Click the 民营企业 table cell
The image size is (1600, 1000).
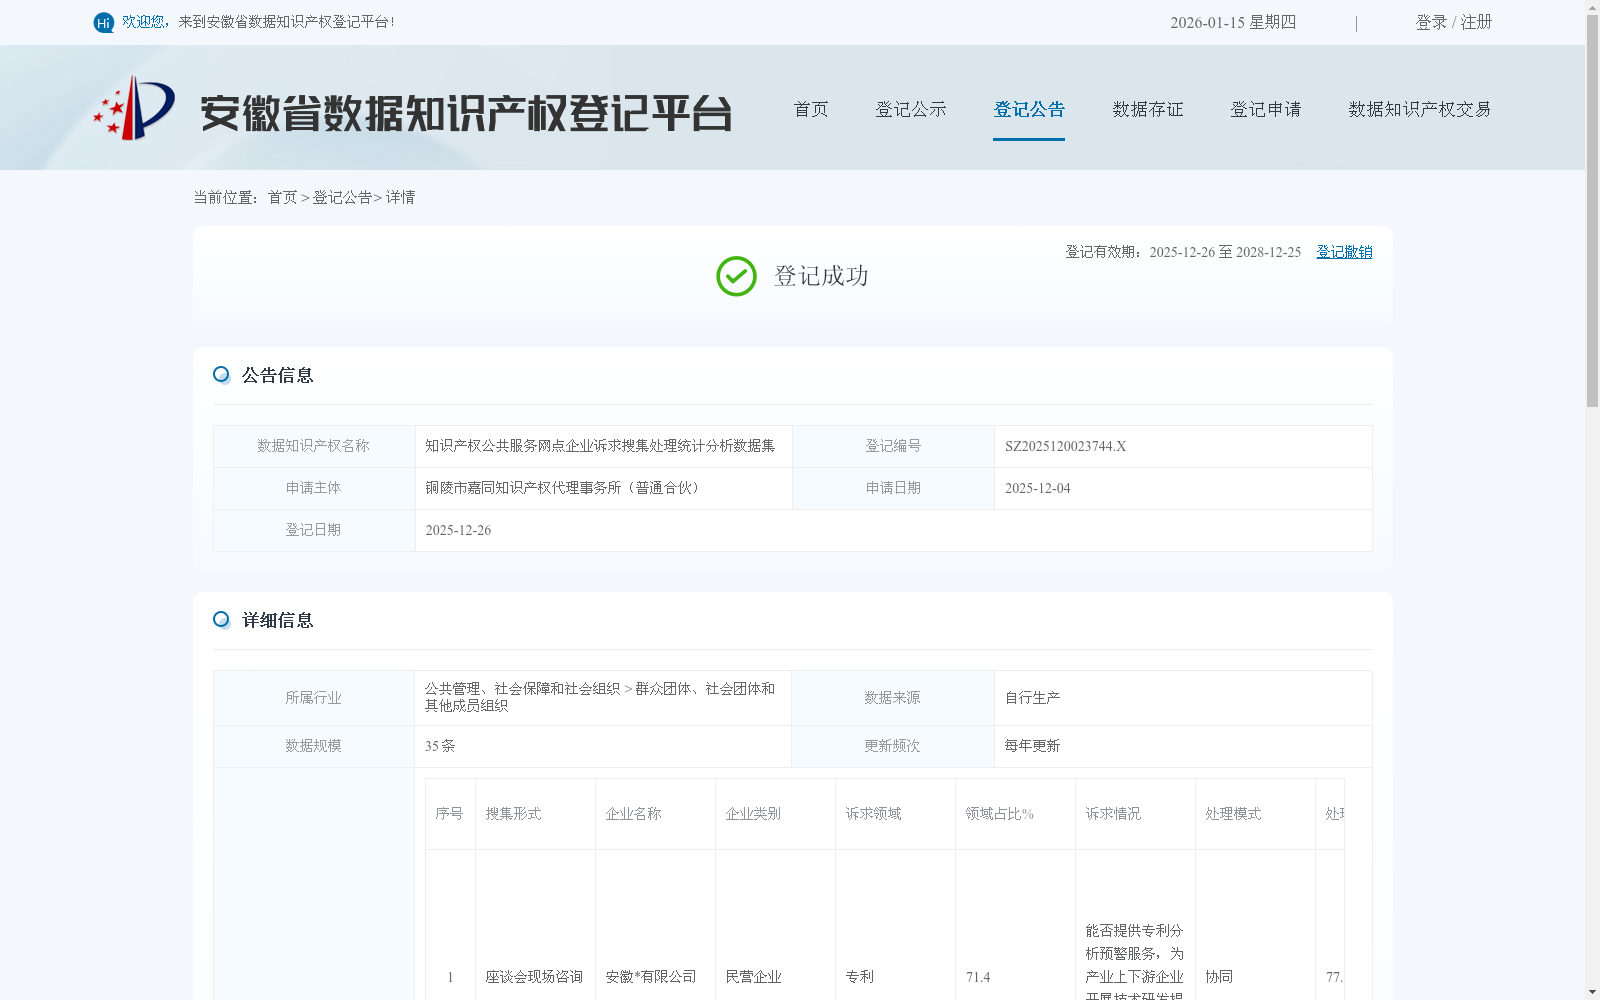pyautogui.click(x=753, y=977)
